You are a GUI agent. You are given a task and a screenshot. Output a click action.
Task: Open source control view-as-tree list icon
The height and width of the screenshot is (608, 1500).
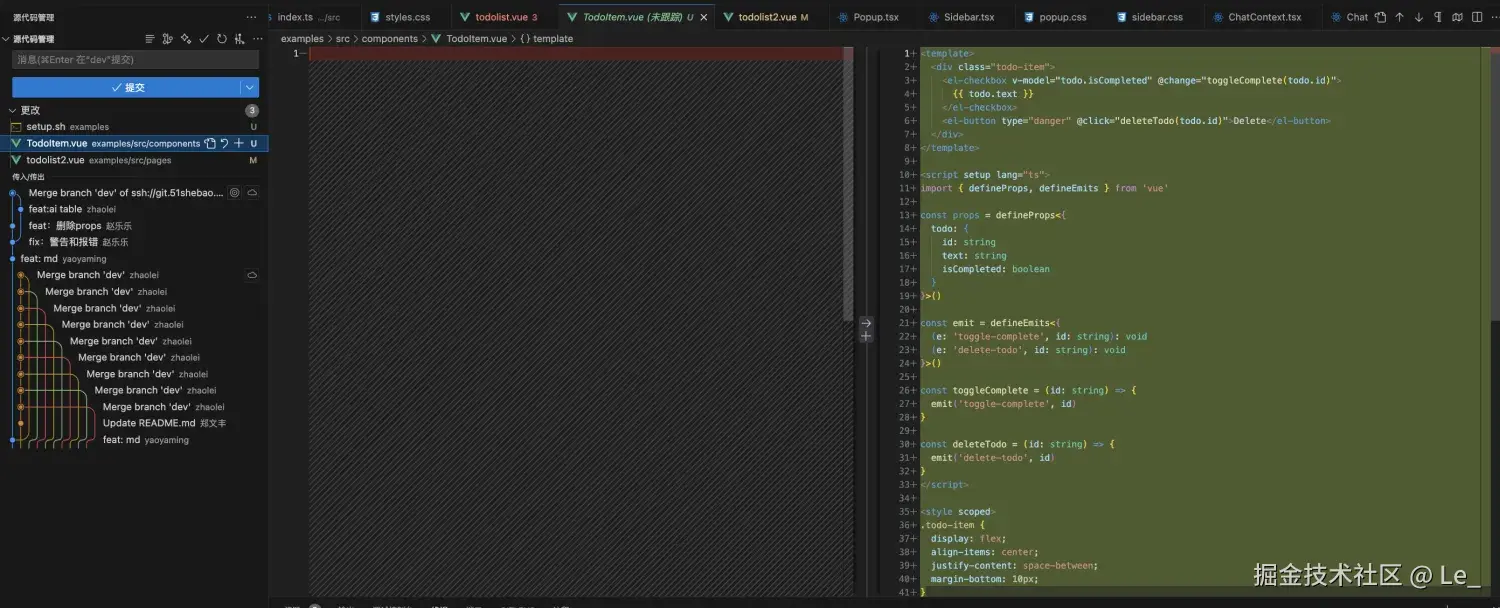coord(150,39)
